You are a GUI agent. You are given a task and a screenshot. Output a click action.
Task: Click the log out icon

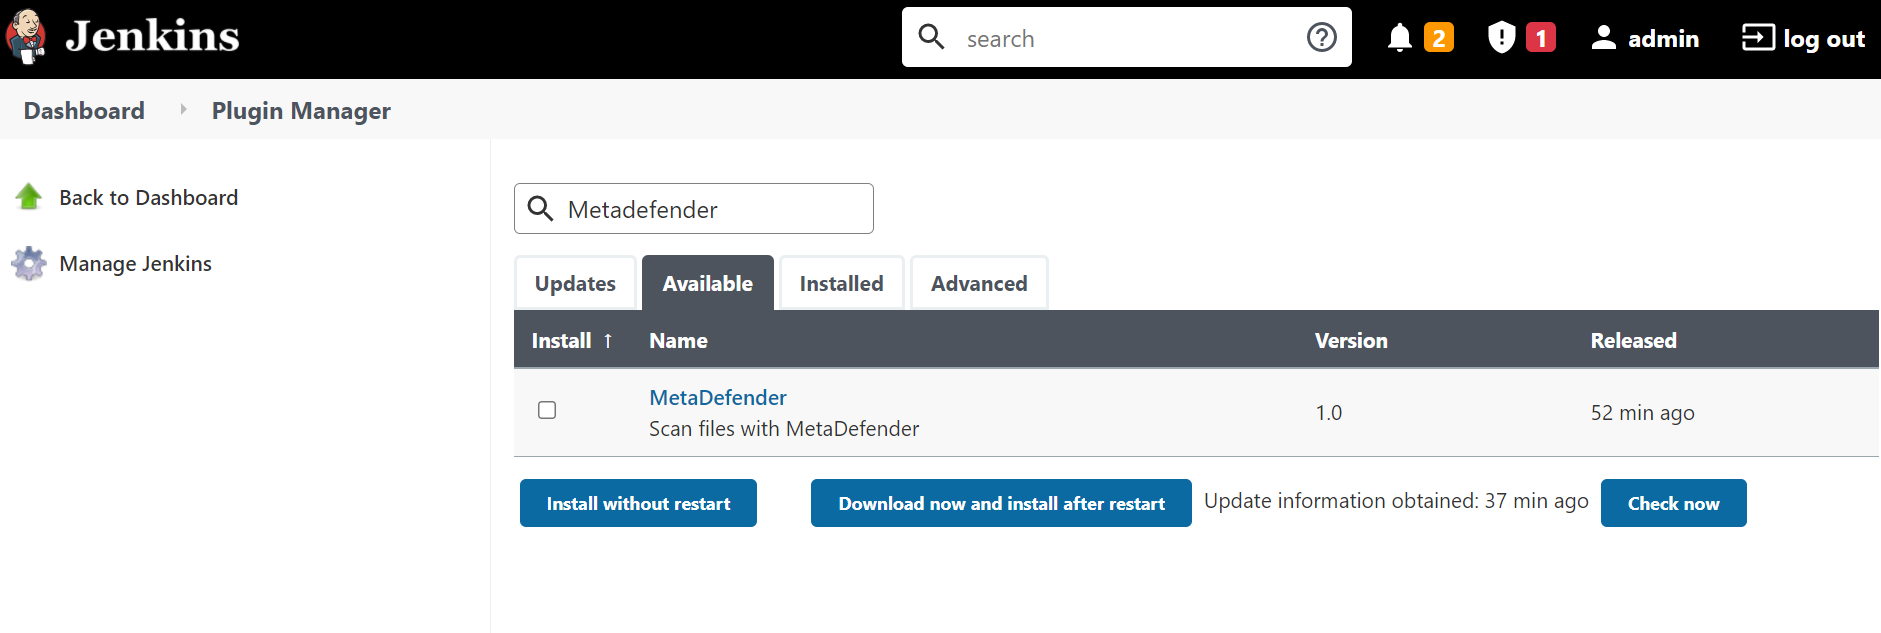[1758, 38]
